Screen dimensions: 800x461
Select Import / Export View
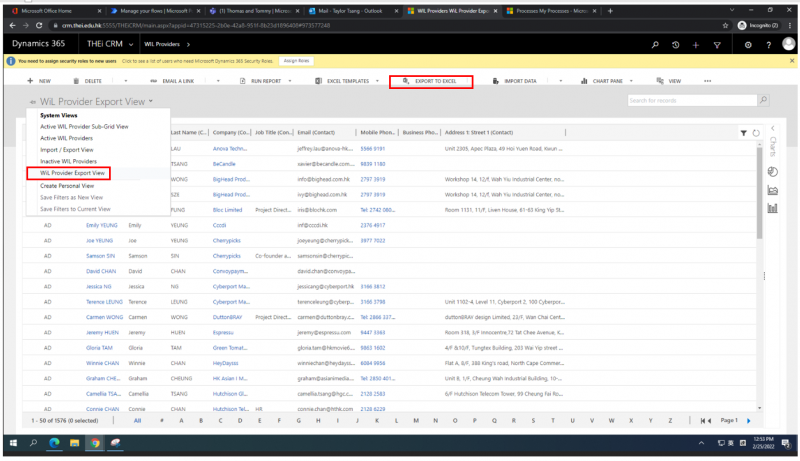[66, 150]
